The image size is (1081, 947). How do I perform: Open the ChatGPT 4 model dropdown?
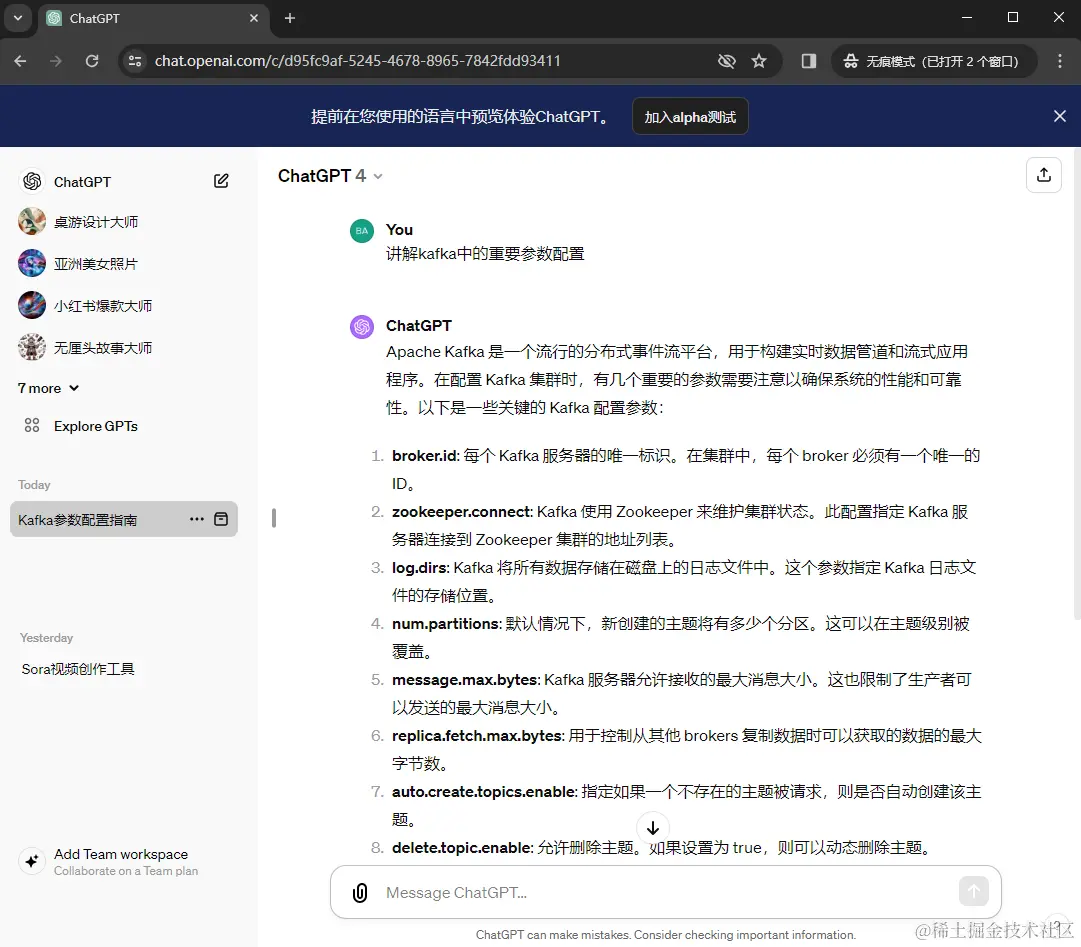click(330, 176)
